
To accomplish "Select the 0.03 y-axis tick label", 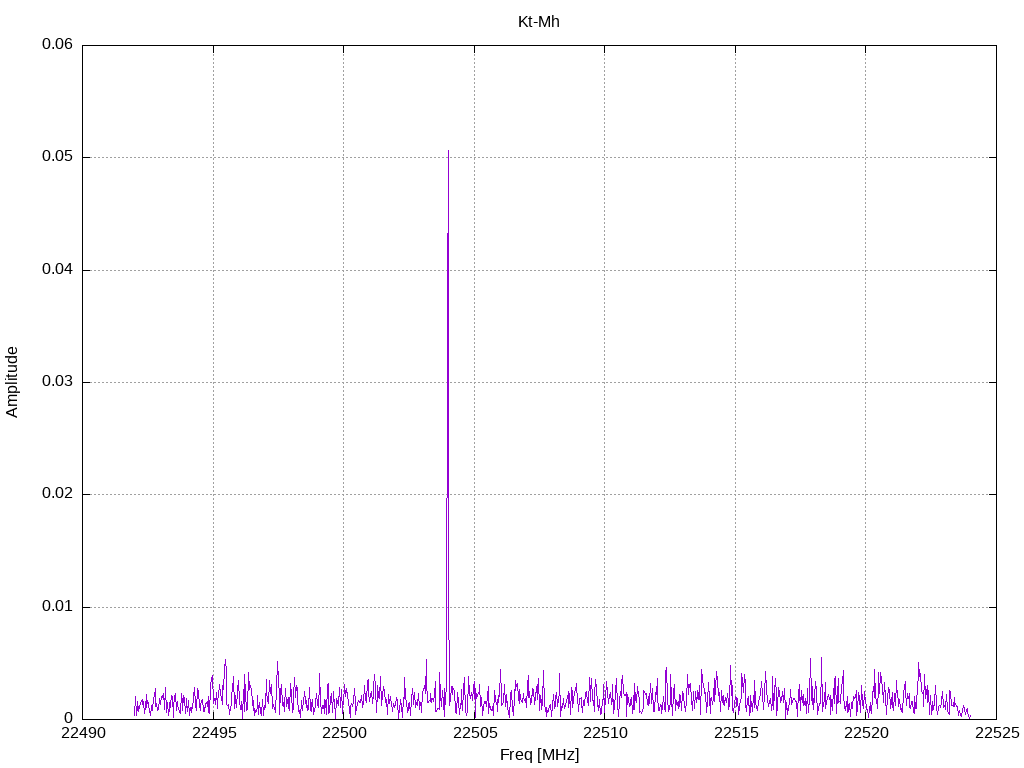I will (x=57, y=382).
